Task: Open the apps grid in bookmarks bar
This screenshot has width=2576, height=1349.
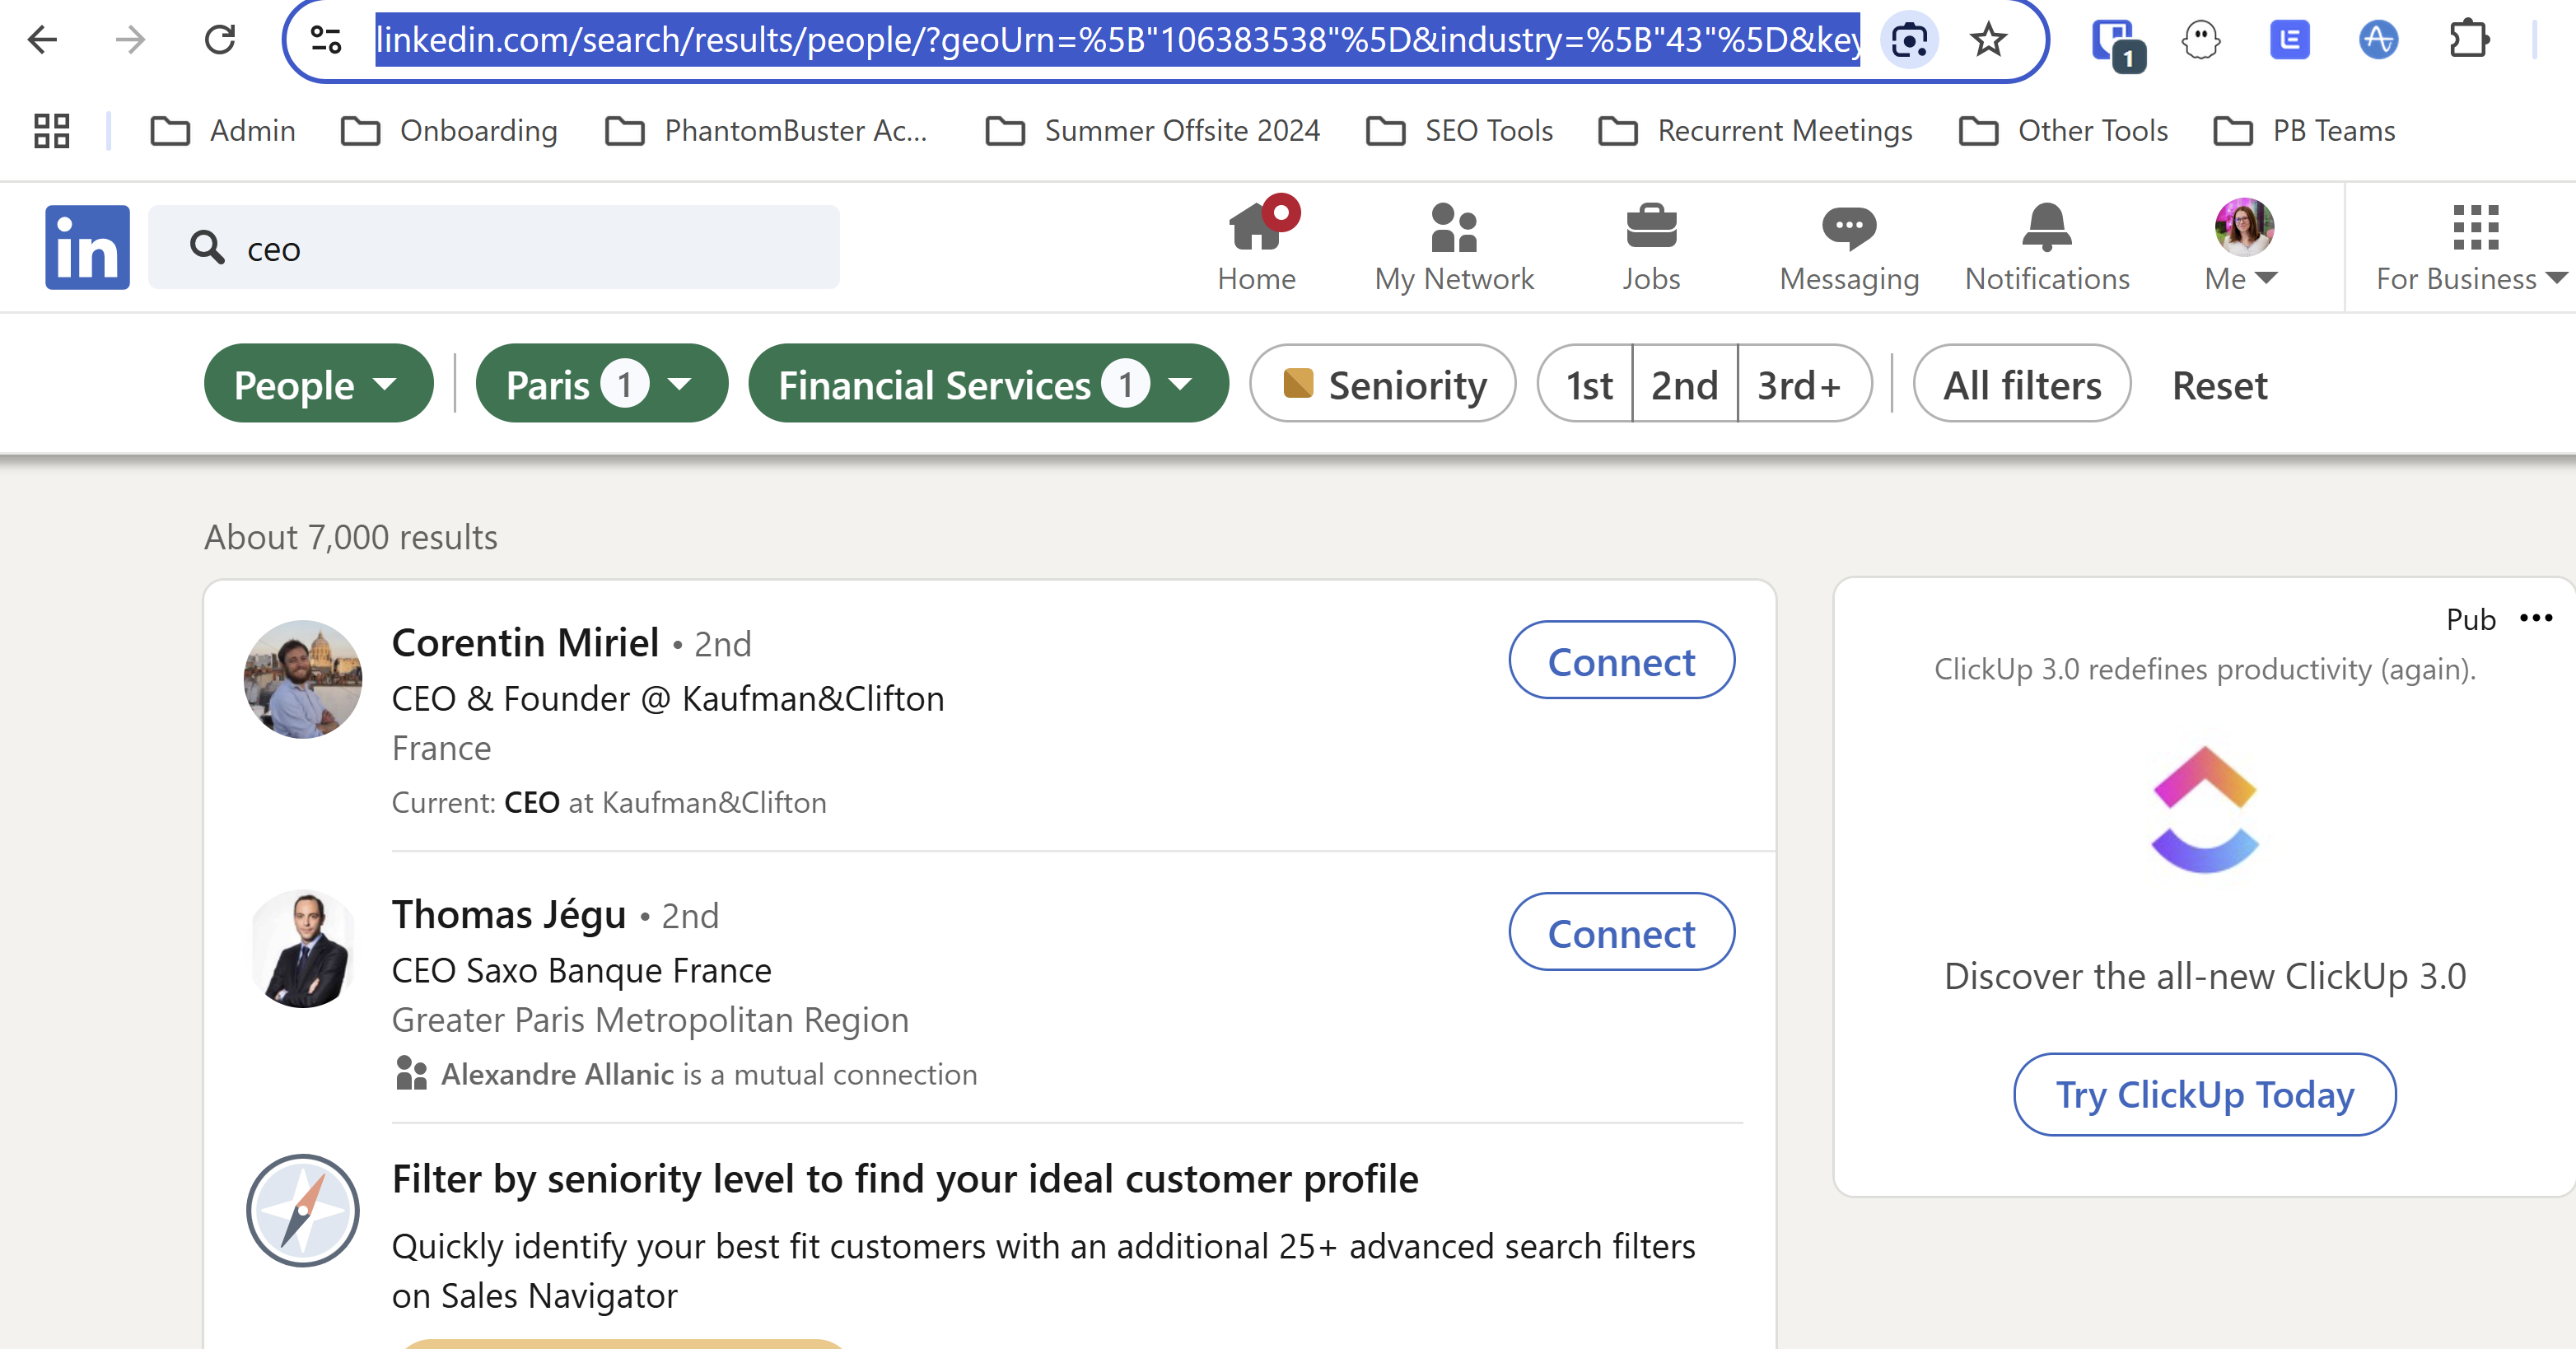Action: tap(51, 131)
